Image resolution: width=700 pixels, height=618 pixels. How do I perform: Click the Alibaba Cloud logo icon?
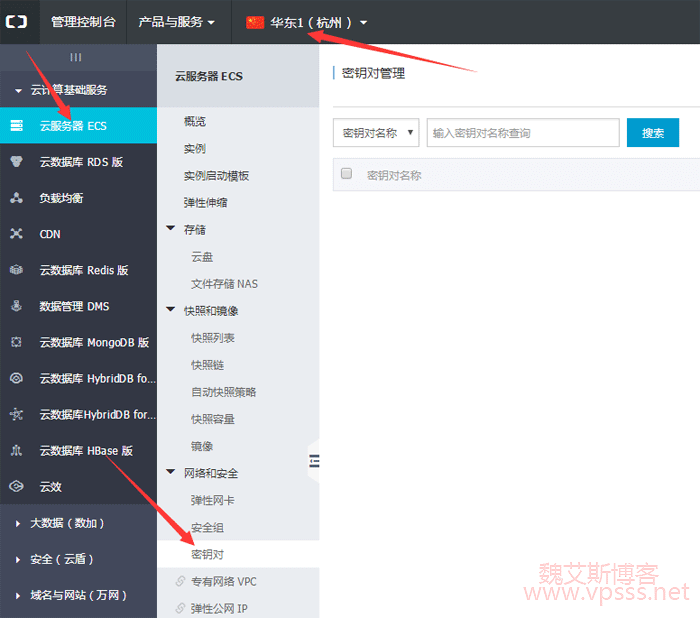pos(18,22)
